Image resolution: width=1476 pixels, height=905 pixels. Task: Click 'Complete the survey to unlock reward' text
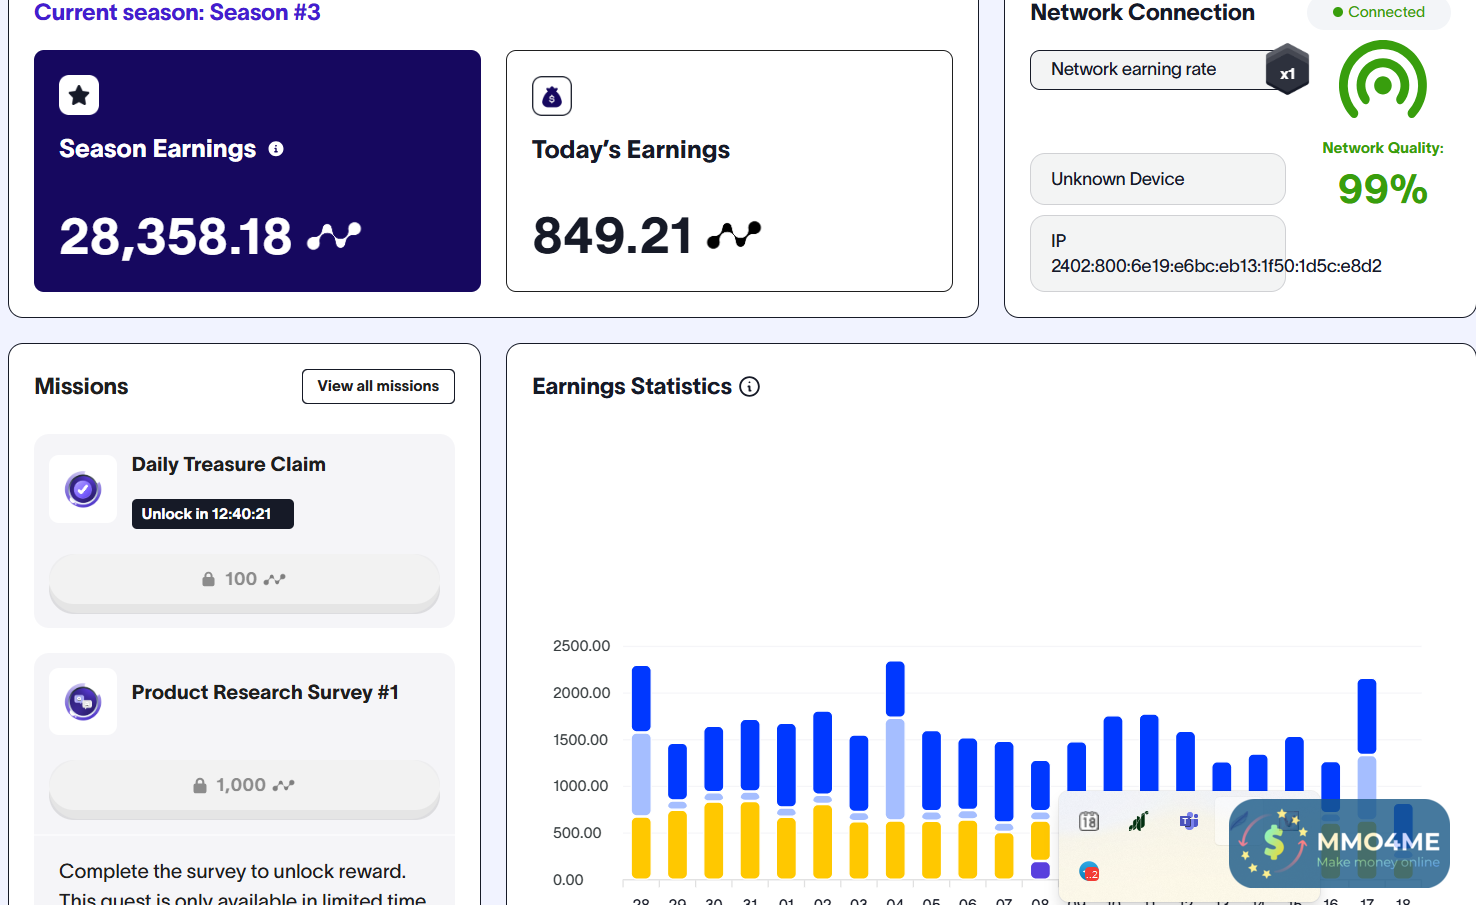click(232, 871)
